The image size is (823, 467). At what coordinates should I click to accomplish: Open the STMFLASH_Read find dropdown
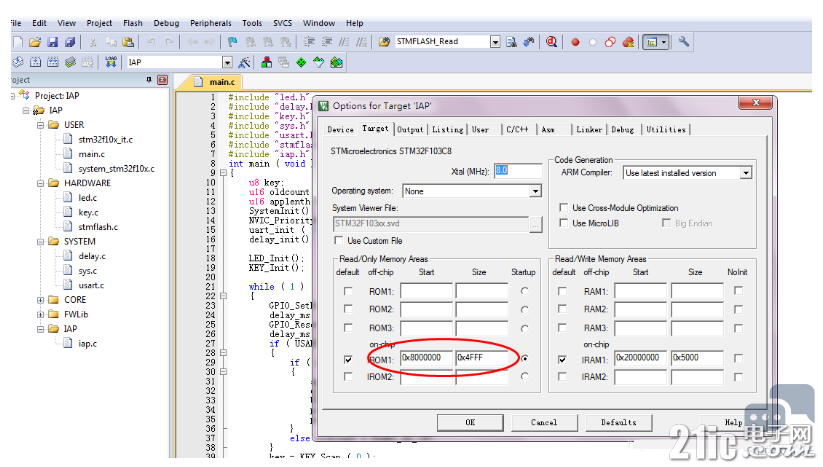click(x=495, y=42)
